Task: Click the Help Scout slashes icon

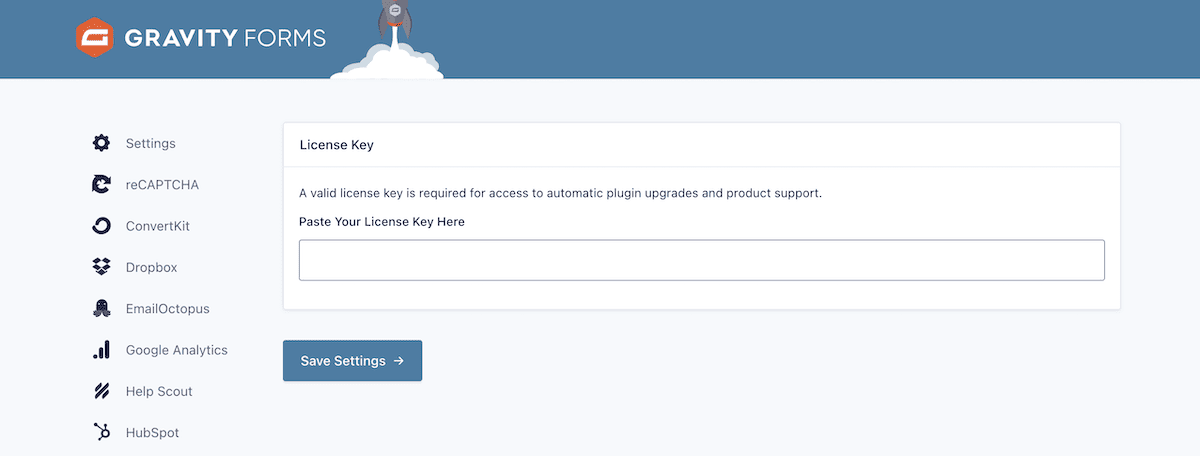Action: click(101, 391)
